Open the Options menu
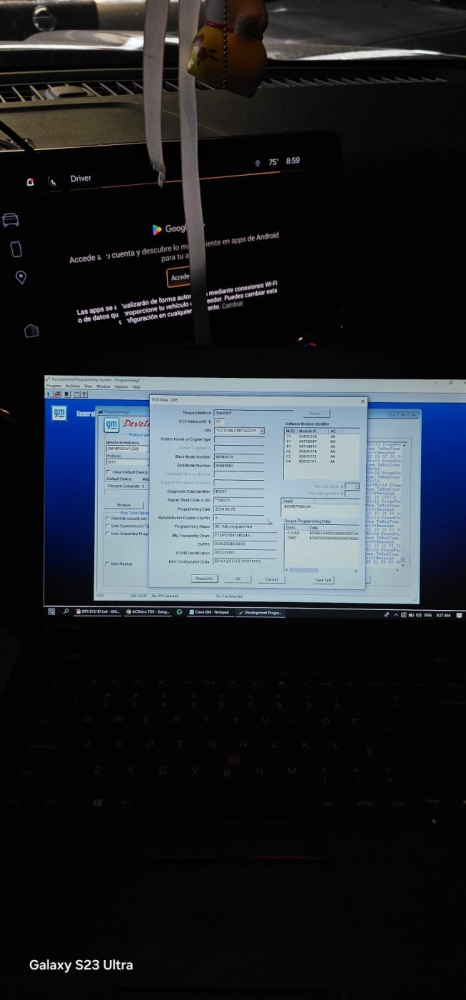The width and height of the screenshot is (466, 1000). click(121, 386)
